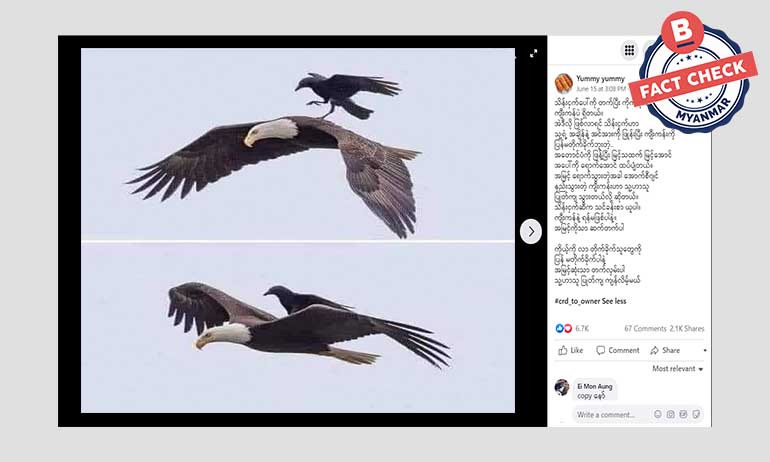Open share options arrow beside Share
The height and width of the screenshot is (462, 770).
click(705, 351)
